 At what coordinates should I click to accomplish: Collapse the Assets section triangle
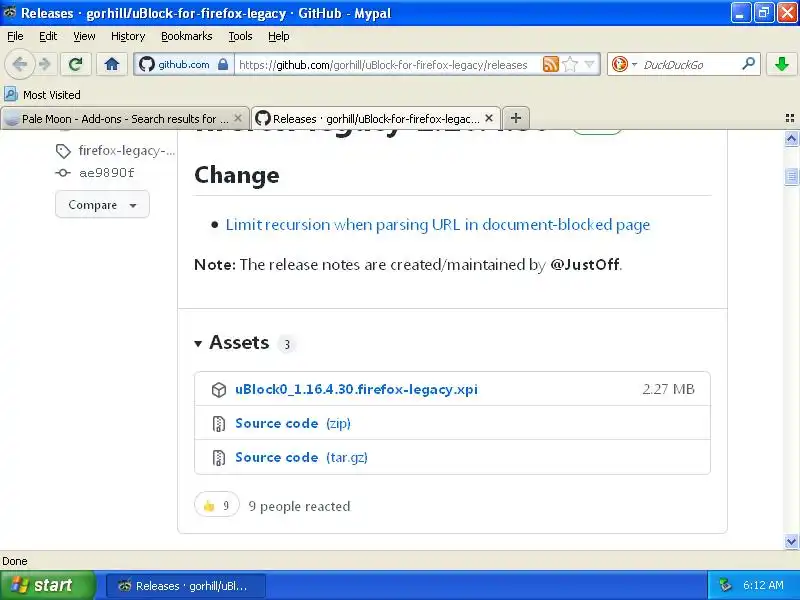coord(198,343)
